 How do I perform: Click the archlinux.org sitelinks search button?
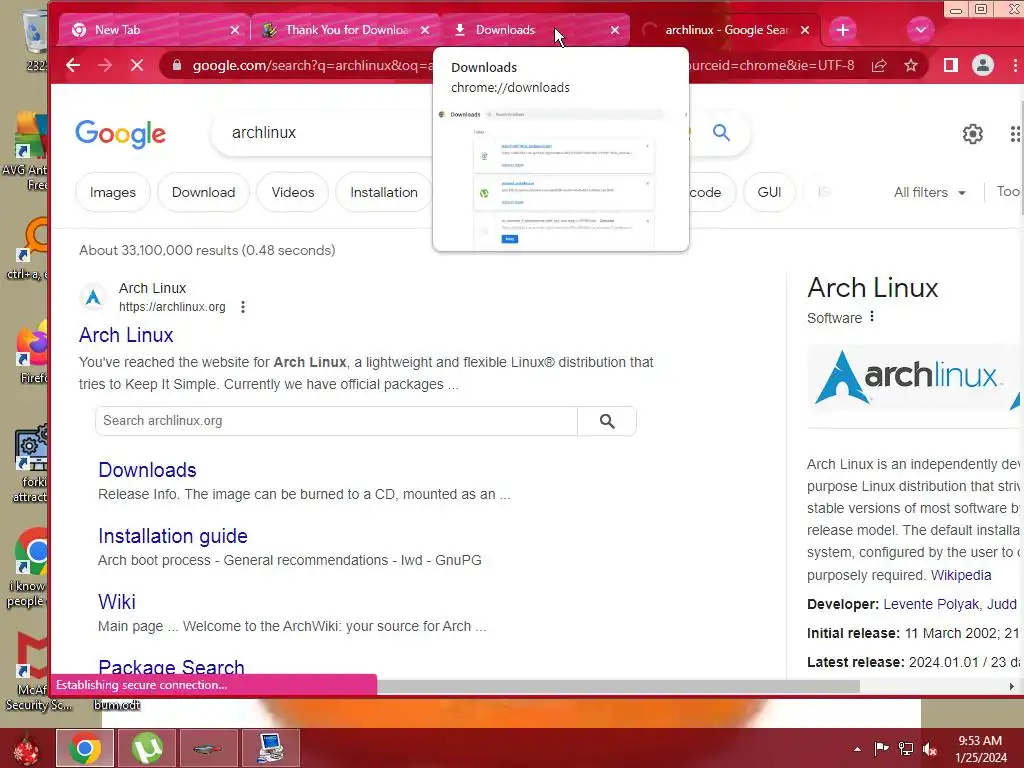point(607,421)
